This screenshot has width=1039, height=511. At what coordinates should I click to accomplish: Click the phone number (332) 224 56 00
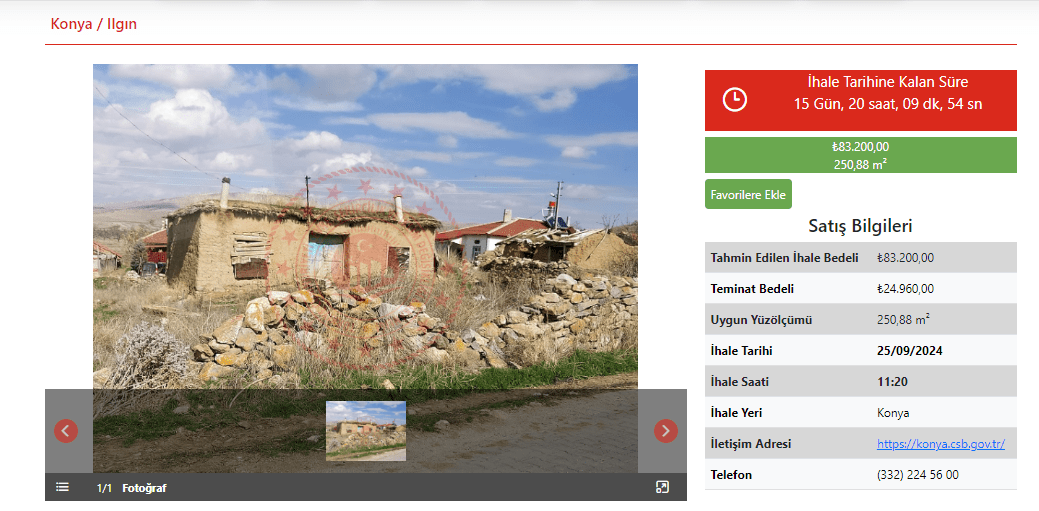917,475
